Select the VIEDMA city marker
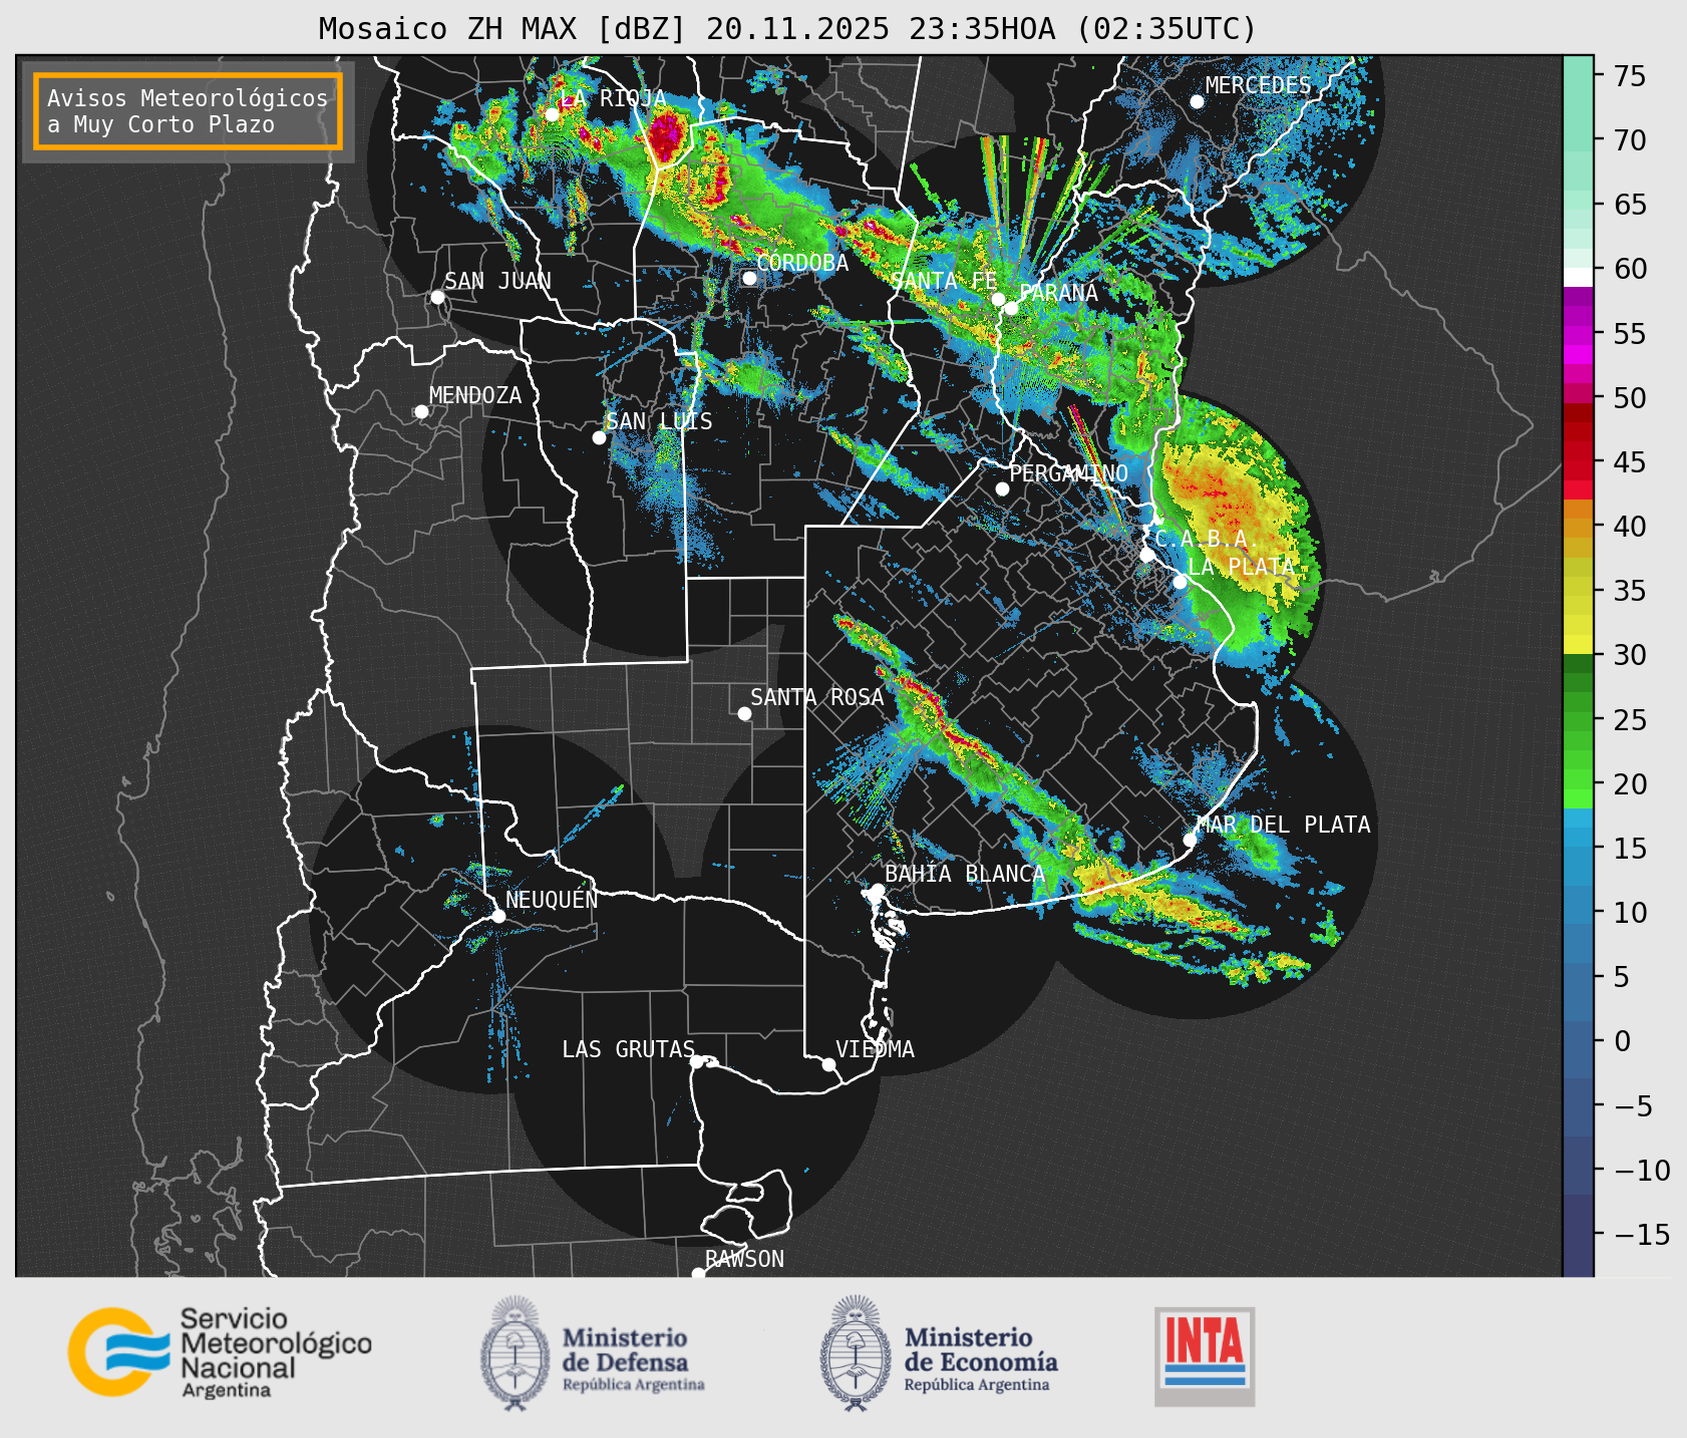Image resolution: width=1687 pixels, height=1438 pixels. point(829,1065)
